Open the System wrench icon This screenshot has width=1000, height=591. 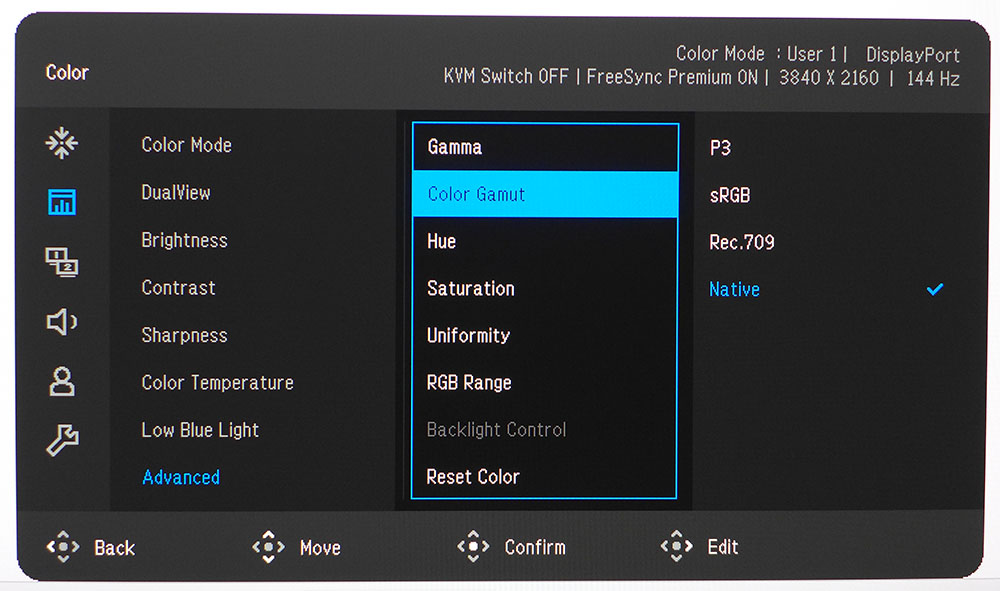pyautogui.click(x=62, y=439)
